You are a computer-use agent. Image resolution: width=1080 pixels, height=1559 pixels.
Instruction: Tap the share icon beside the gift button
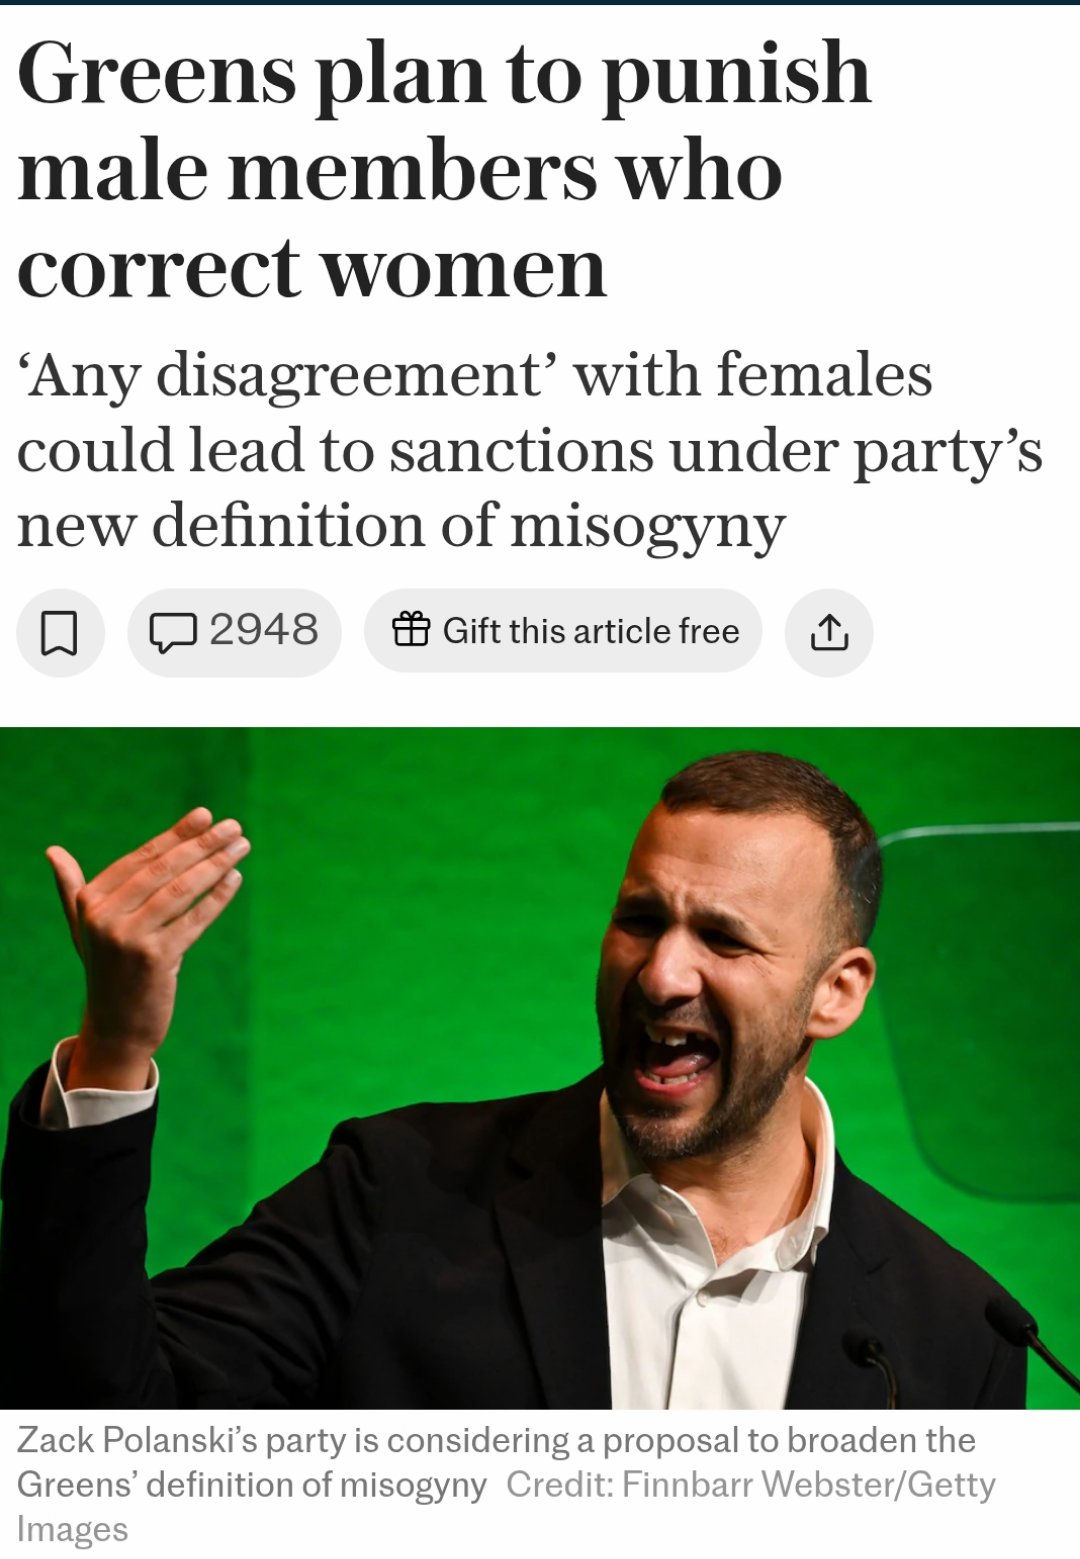829,633
